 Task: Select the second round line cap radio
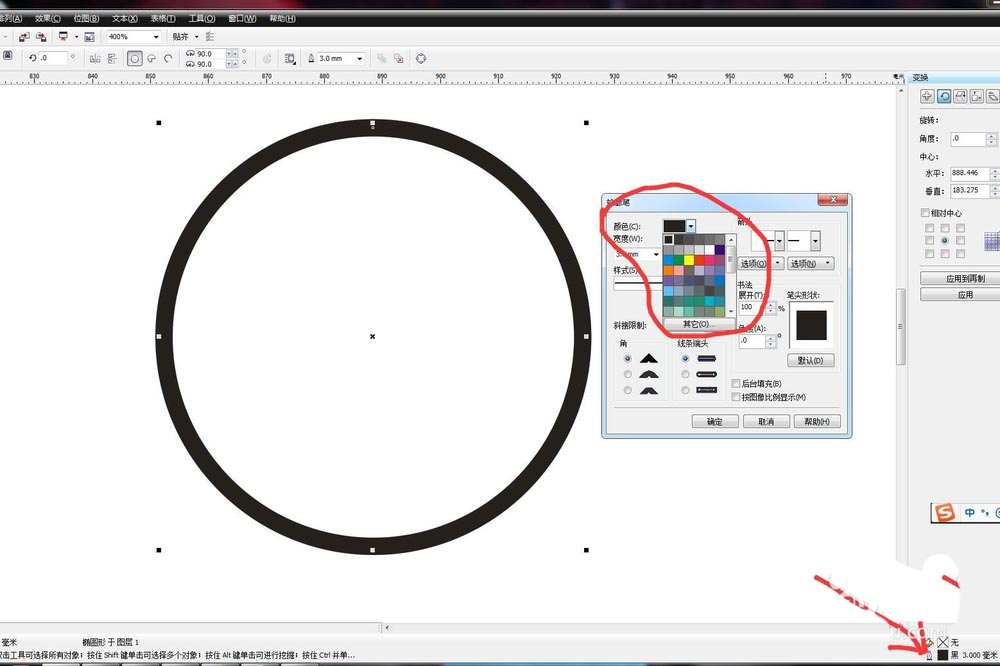[685, 374]
